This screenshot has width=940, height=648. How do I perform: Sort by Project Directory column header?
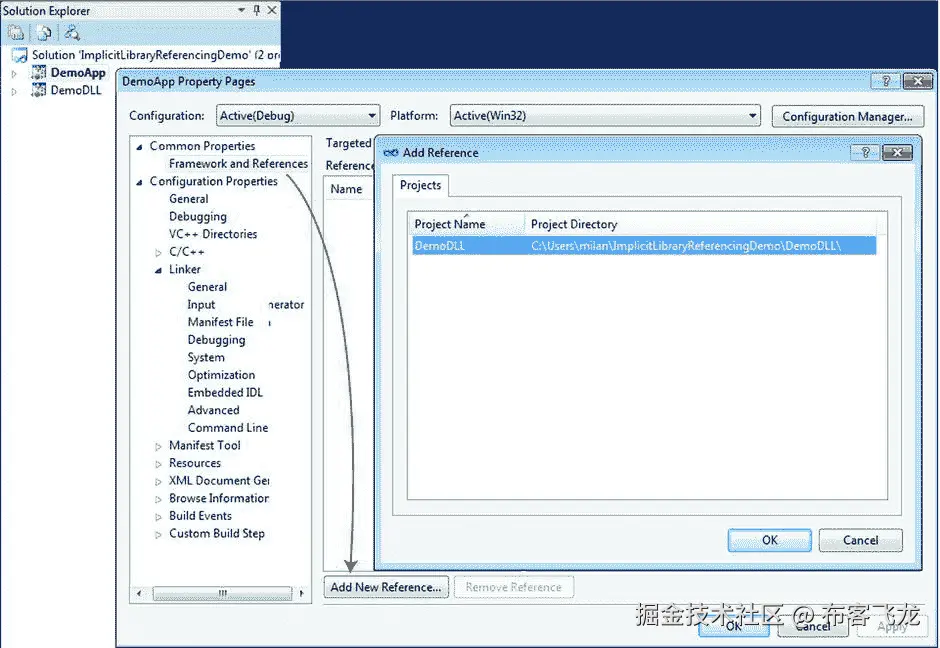700,224
